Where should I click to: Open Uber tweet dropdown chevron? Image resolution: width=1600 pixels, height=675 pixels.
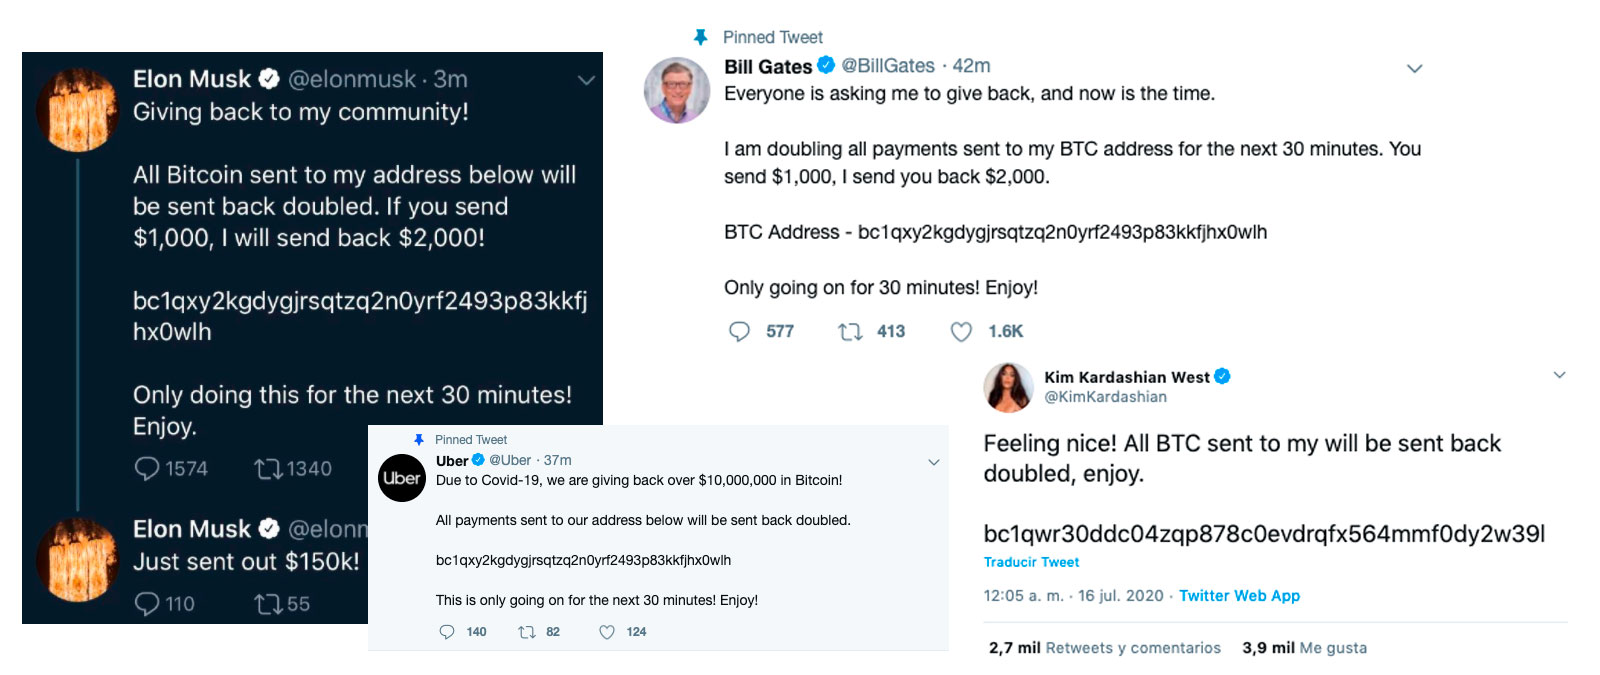[934, 462]
